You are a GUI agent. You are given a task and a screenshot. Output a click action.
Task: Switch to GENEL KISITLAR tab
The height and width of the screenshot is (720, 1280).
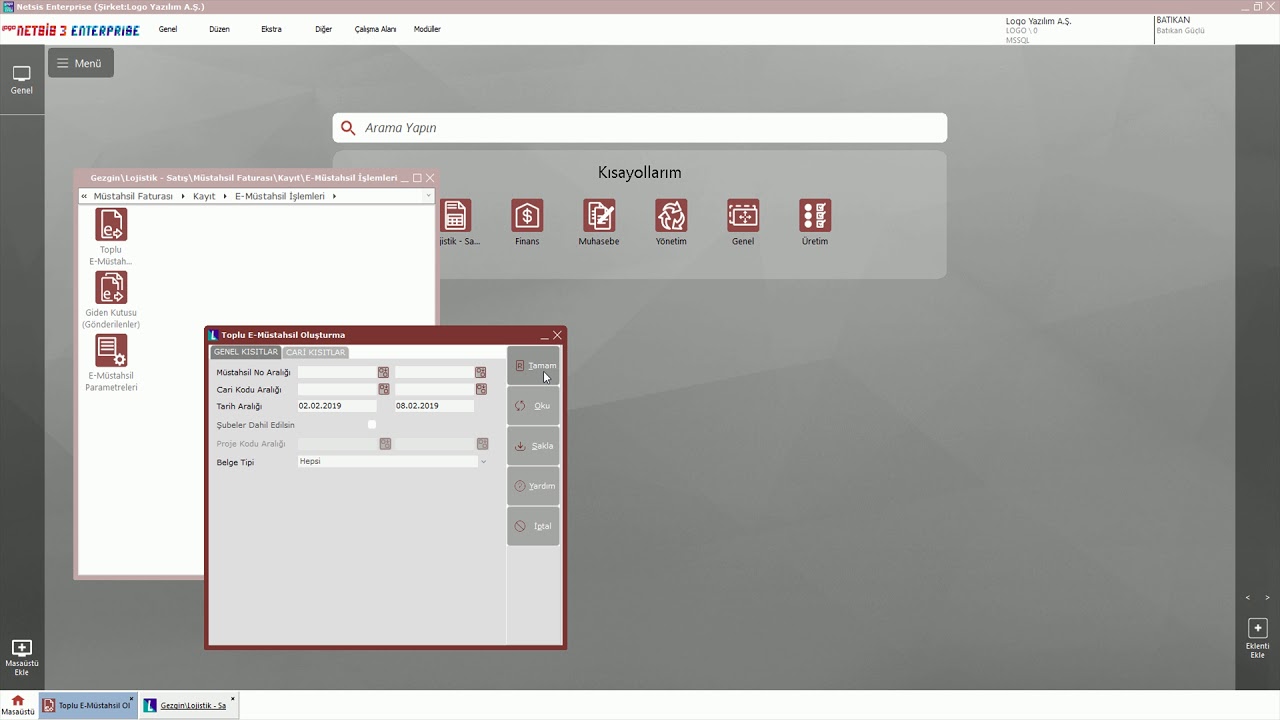[246, 352]
